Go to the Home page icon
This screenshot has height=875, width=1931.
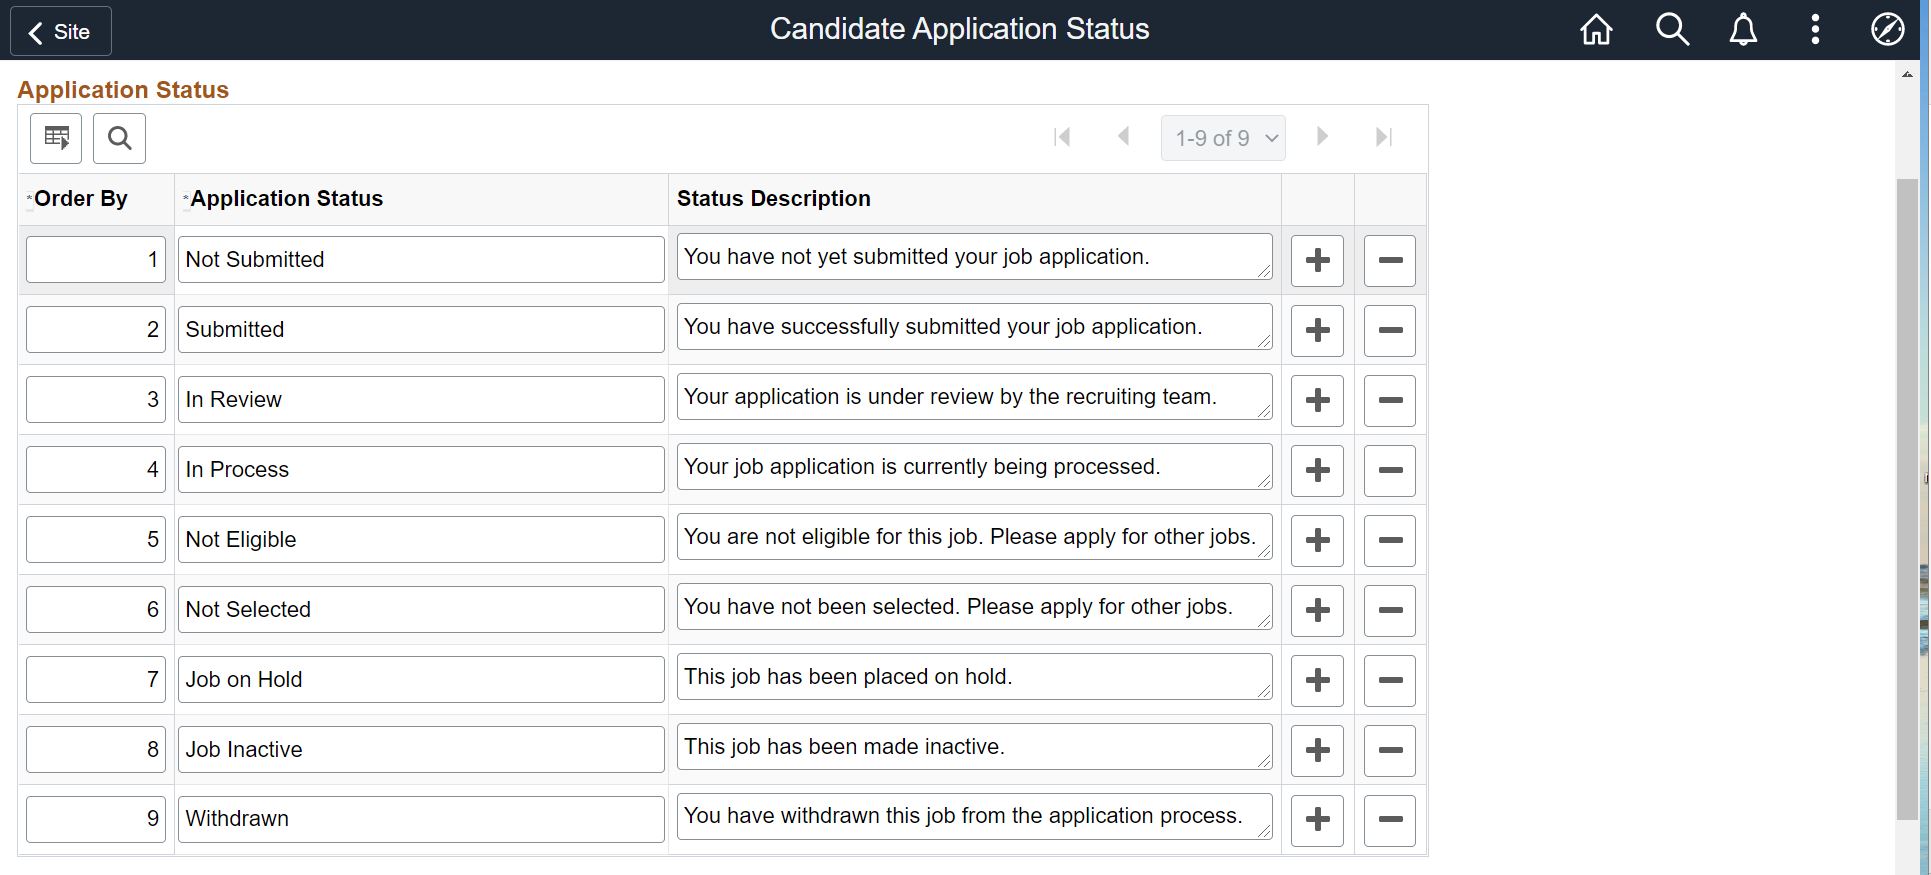[1596, 30]
